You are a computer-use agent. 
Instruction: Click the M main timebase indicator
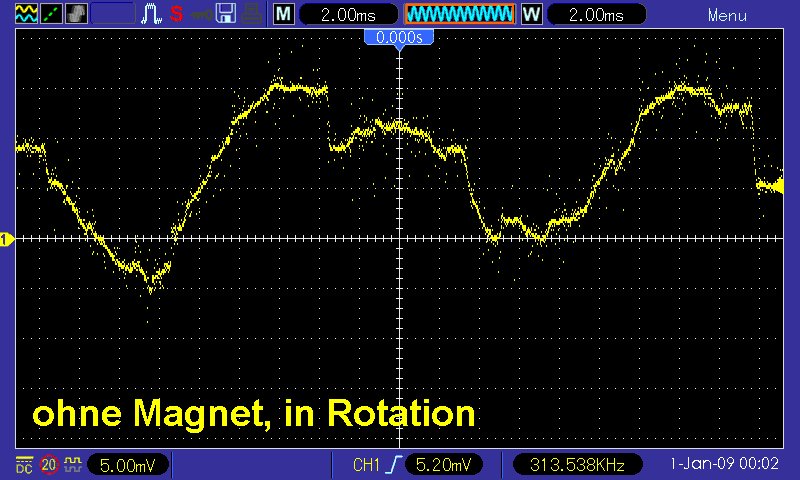coord(284,15)
